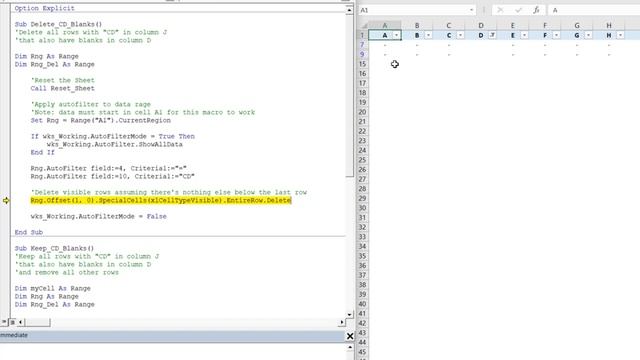
Task: Click the highlighted EntireRow.Delete code line
Action: pos(161,200)
